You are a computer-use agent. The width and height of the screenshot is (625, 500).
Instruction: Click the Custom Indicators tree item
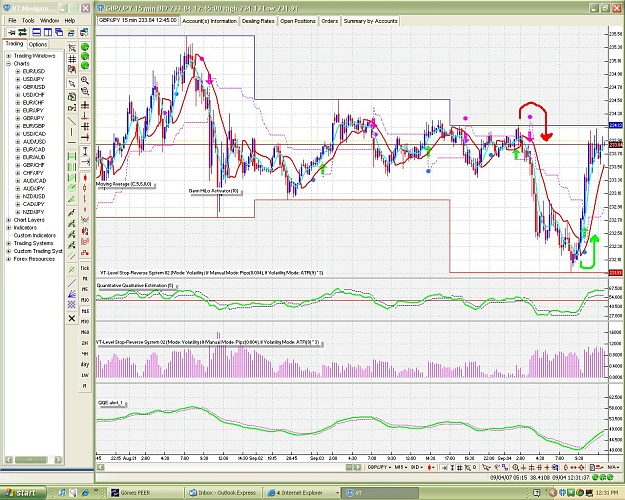coord(35,235)
